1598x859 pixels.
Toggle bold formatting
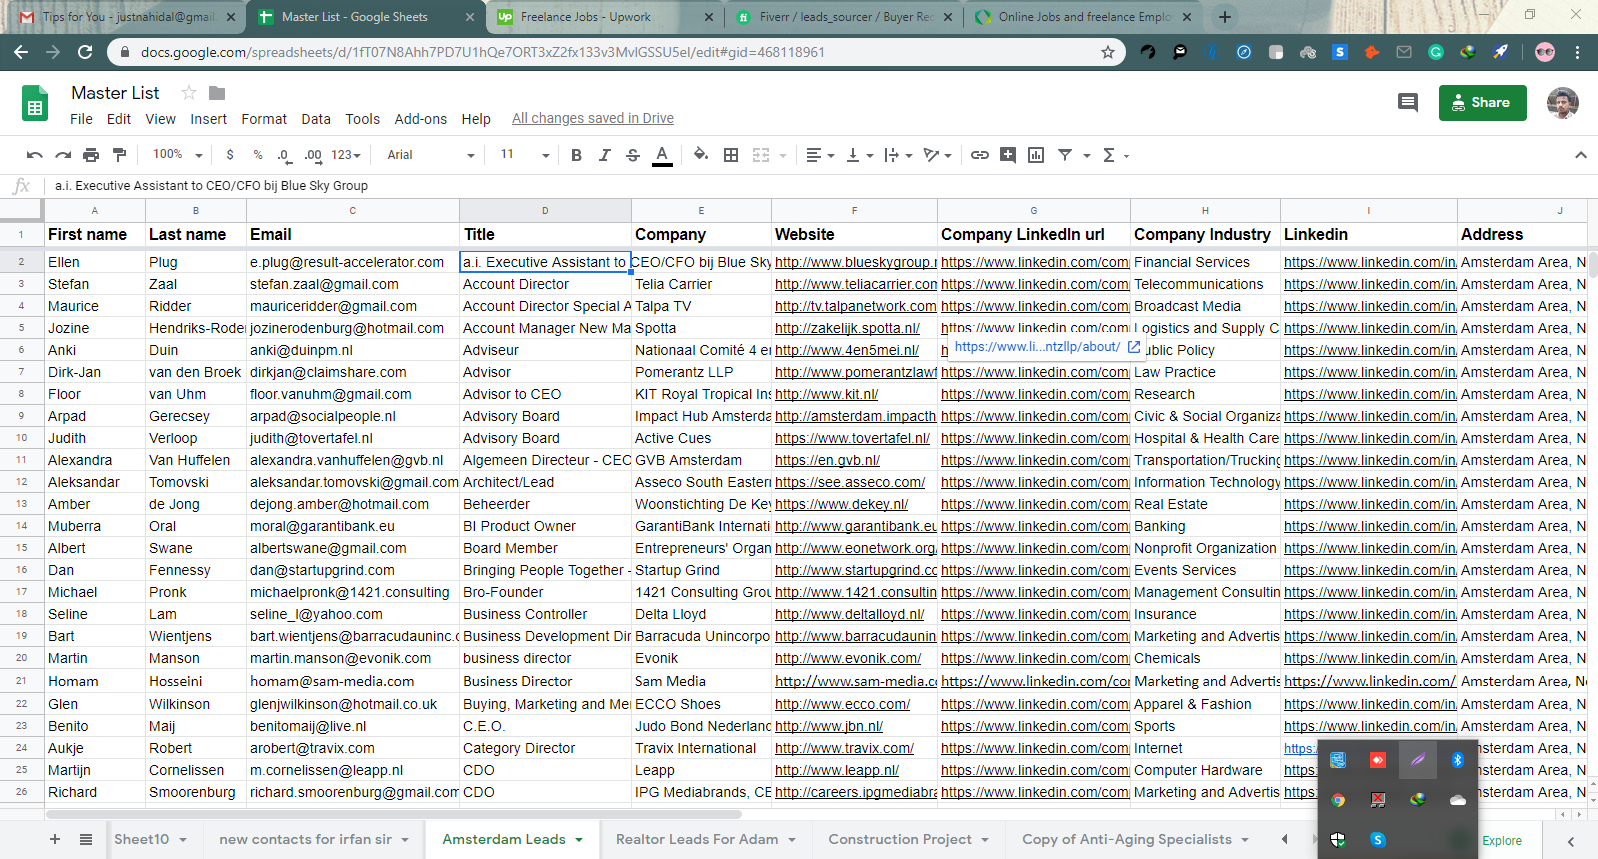tap(576, 155)
